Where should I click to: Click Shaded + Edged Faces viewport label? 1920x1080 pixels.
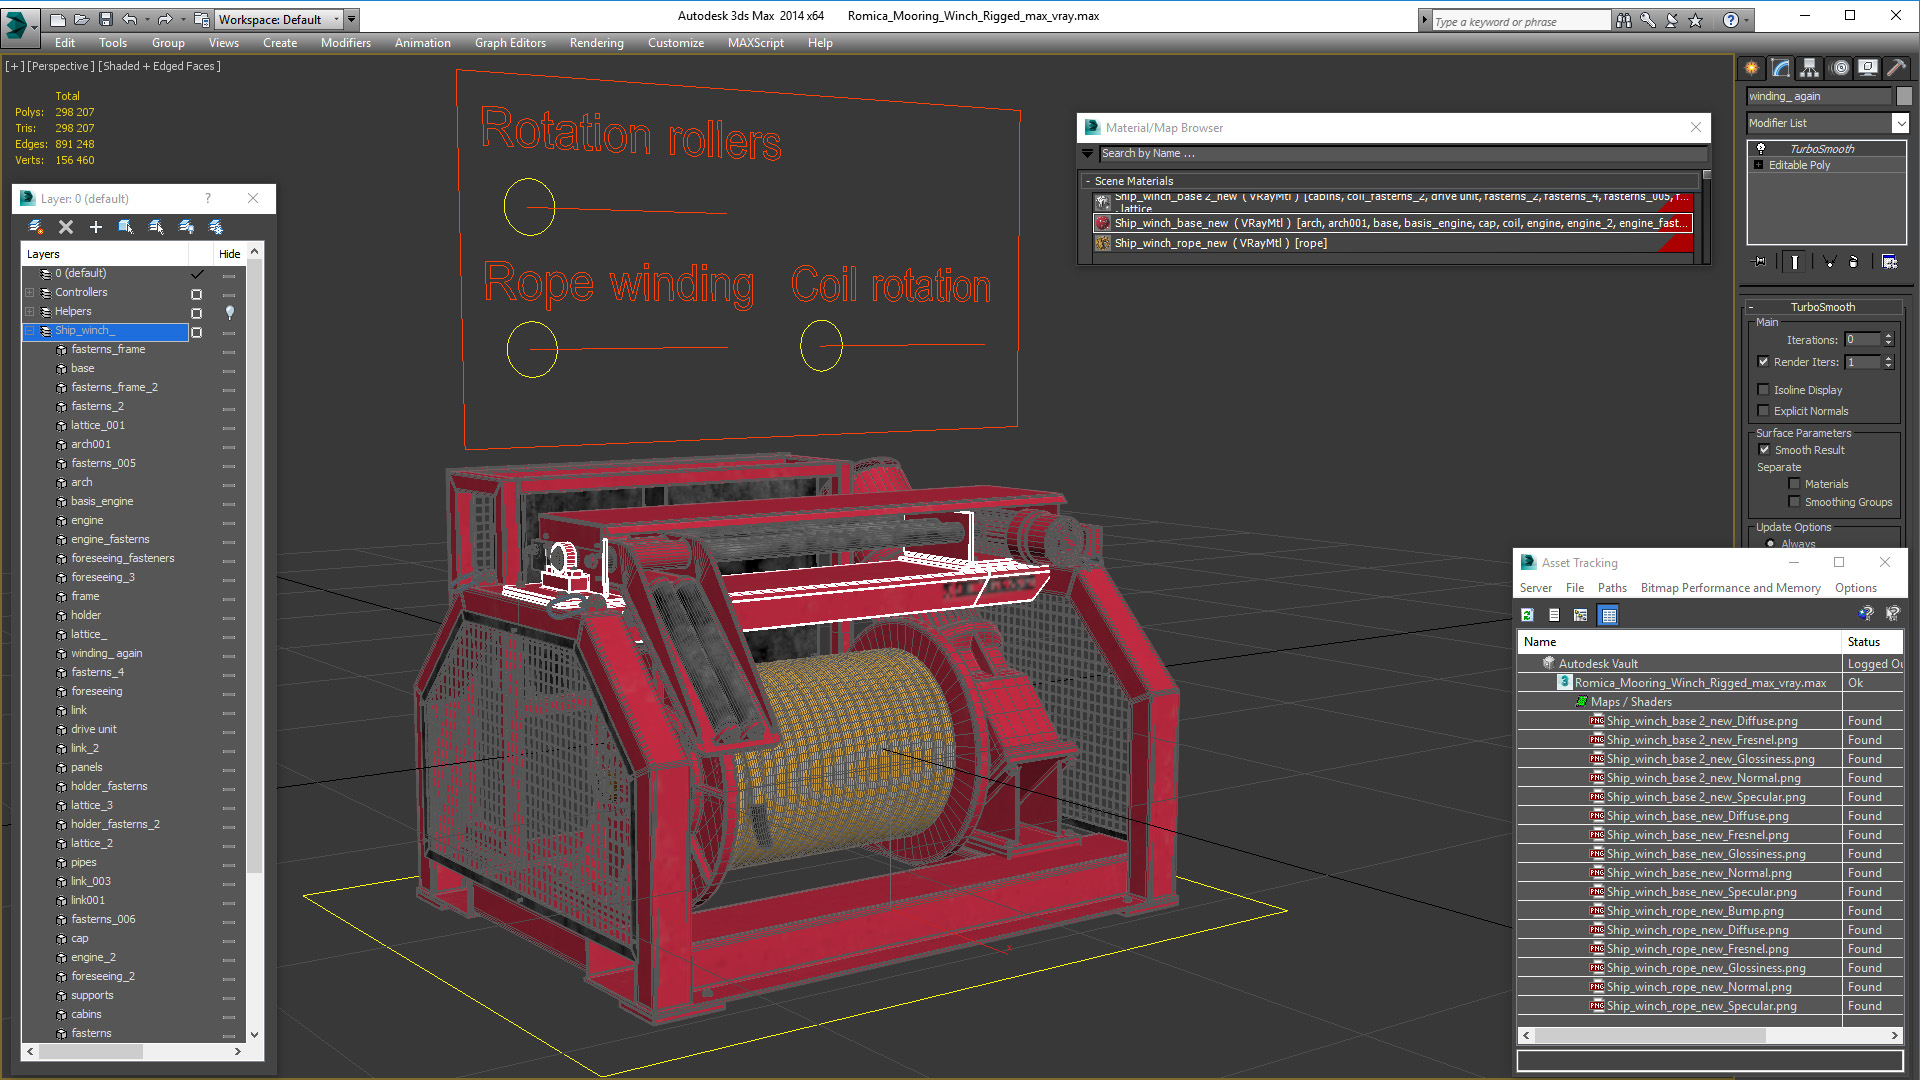pyautogui.click(x=159, y=66)
